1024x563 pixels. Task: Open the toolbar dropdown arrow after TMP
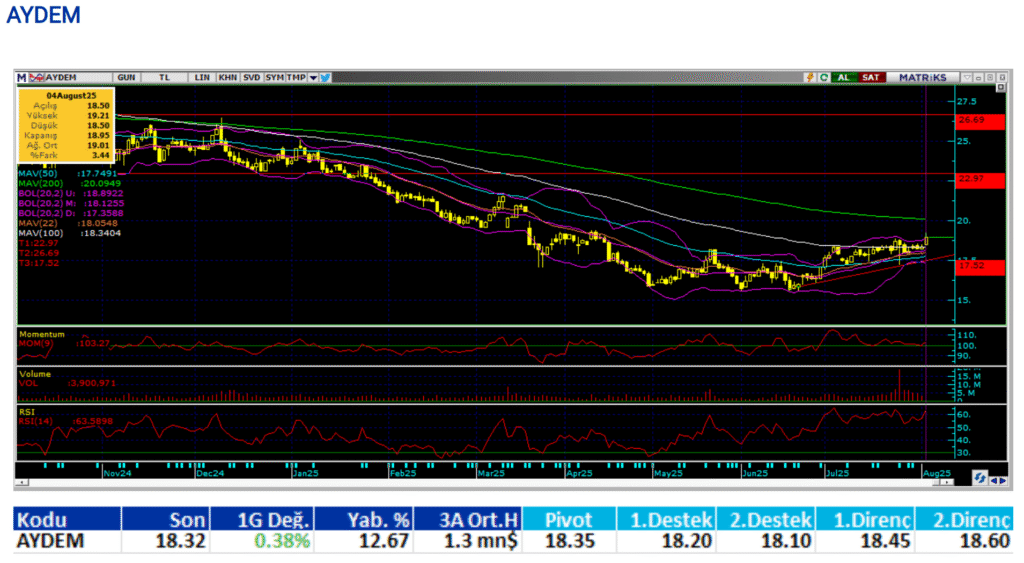pos(313,78)
